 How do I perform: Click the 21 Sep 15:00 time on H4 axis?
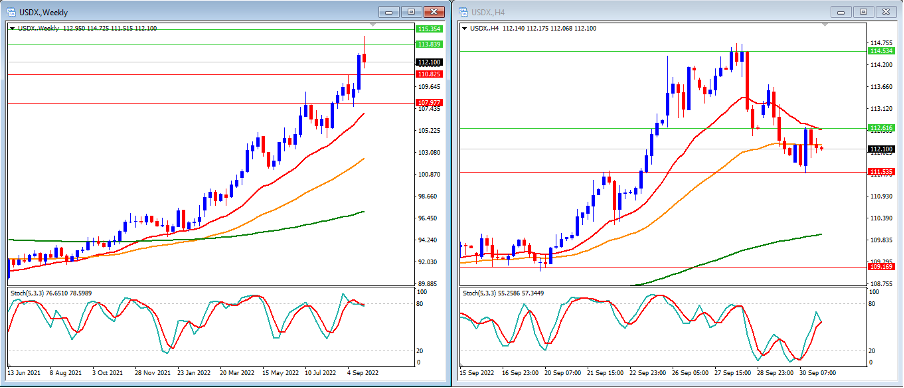pos(604,373)
